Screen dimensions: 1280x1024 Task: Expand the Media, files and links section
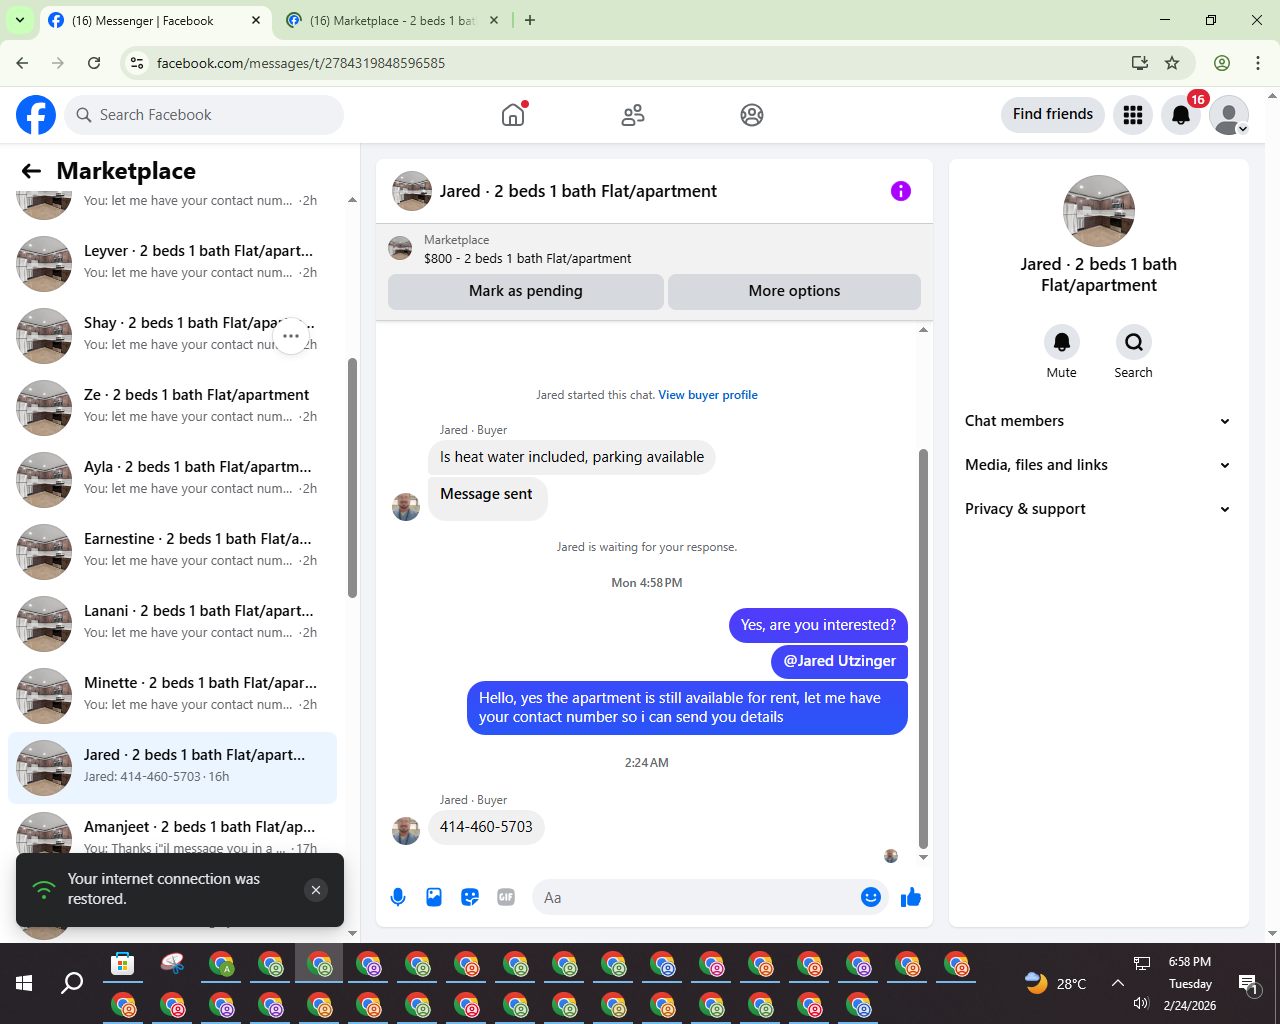coord(1098,465)
